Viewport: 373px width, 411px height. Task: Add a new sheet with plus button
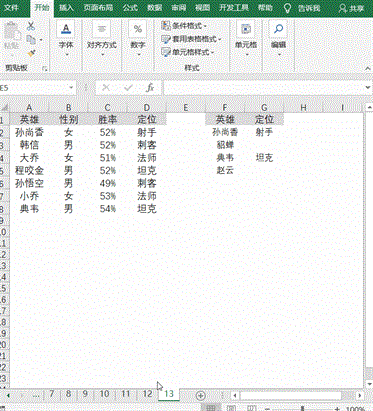tap(200, 395)
